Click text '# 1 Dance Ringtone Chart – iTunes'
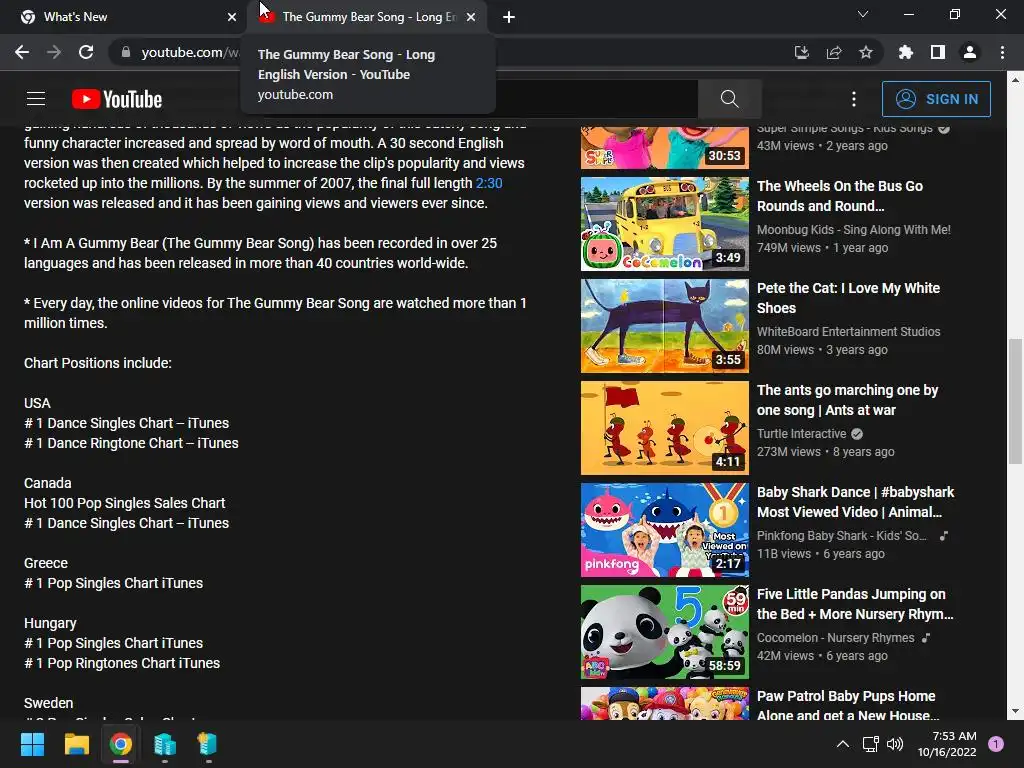1024x768 pixels. point(131,443)
